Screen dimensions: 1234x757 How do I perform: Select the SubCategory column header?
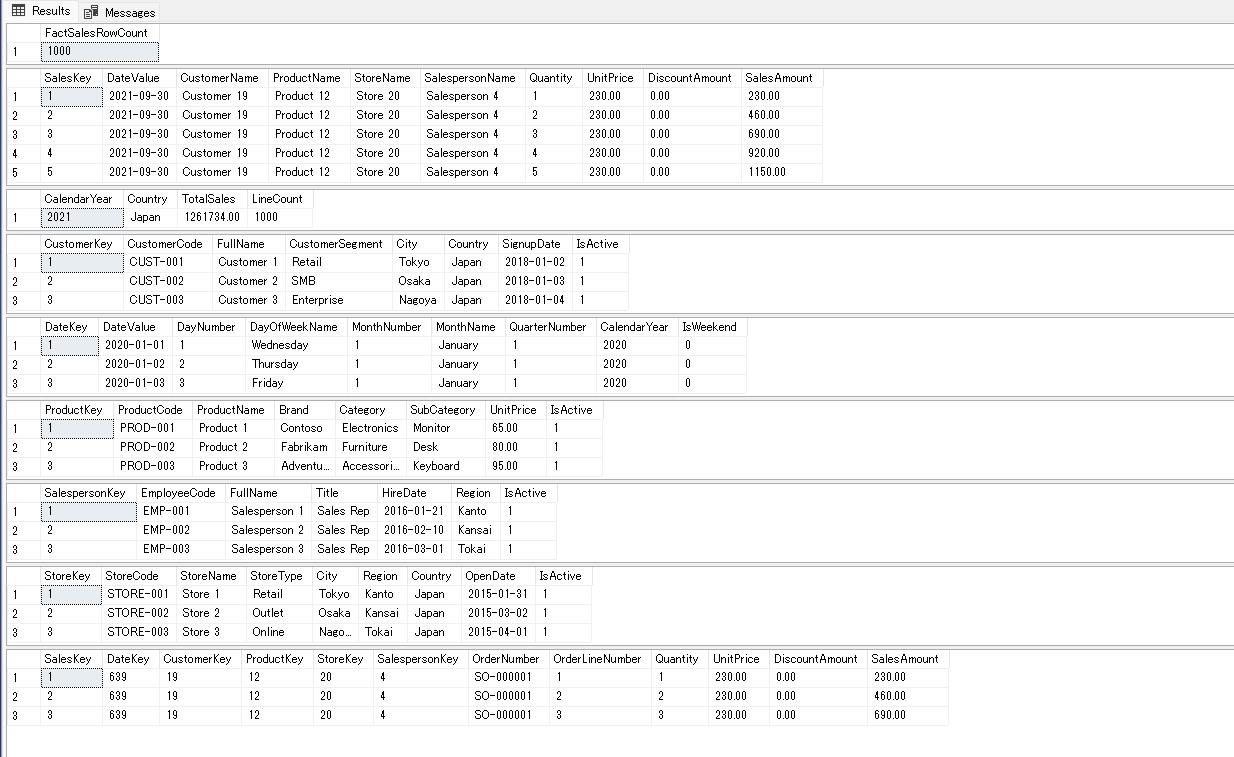coord(445,410)
